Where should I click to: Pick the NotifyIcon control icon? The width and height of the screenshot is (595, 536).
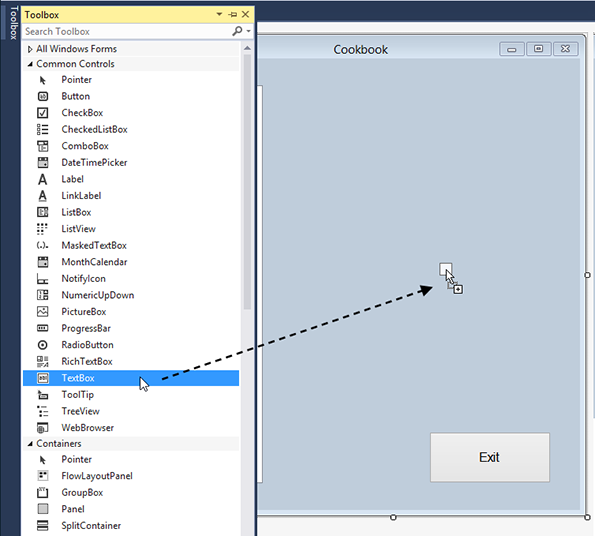pos(42,279)
